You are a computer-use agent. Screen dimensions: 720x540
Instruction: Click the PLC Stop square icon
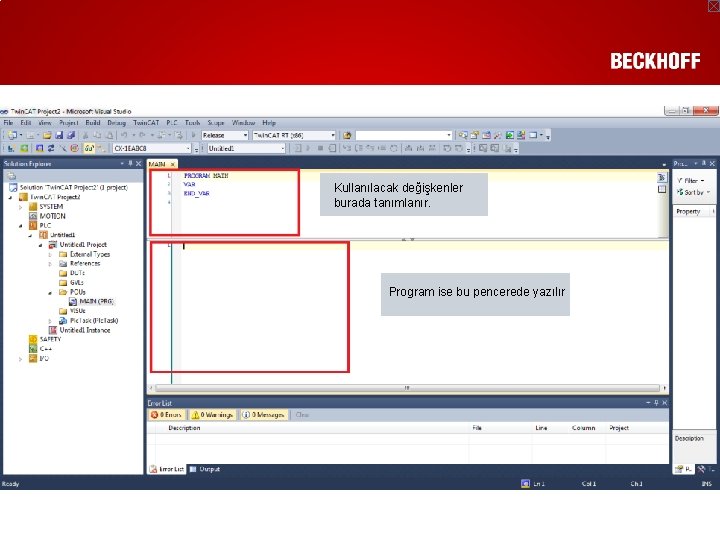(321, 148)
